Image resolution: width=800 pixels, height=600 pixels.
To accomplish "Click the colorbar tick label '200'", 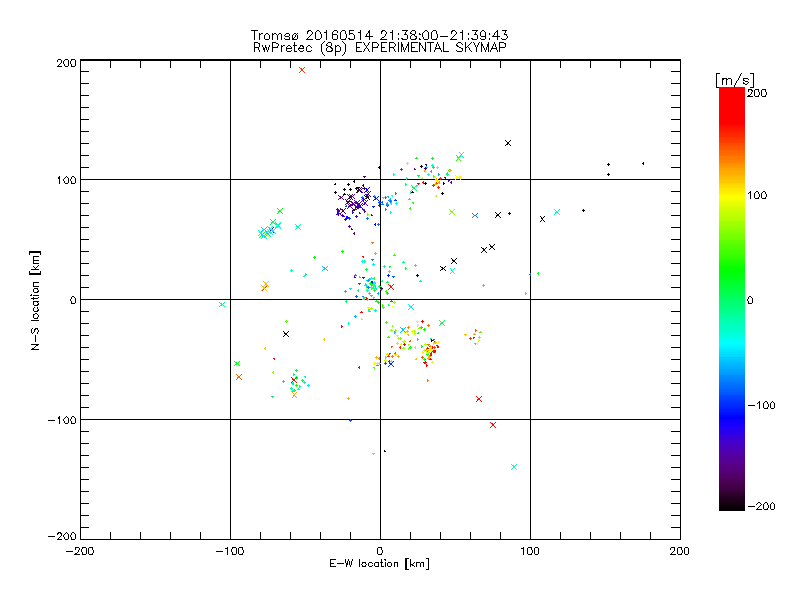I will point(757,93).
